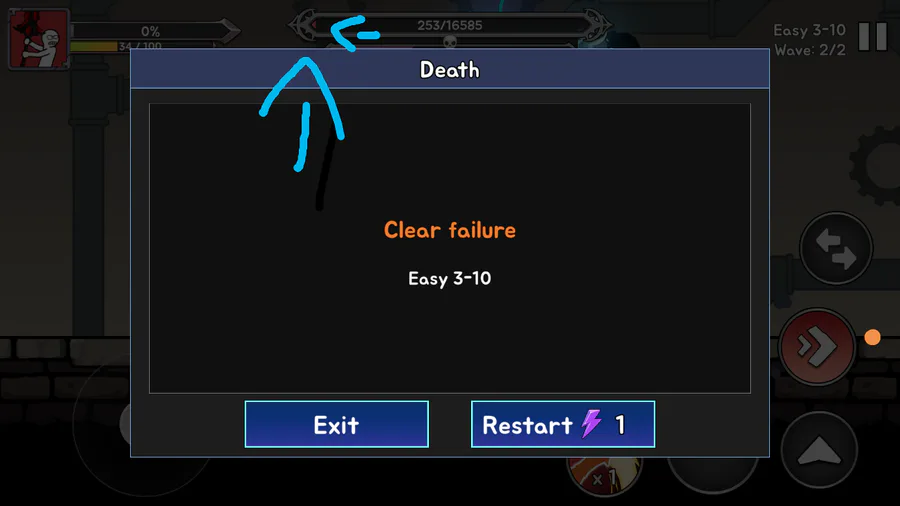Tap the jump up-arrow button
Screen dimensions: 900x506
819,449
